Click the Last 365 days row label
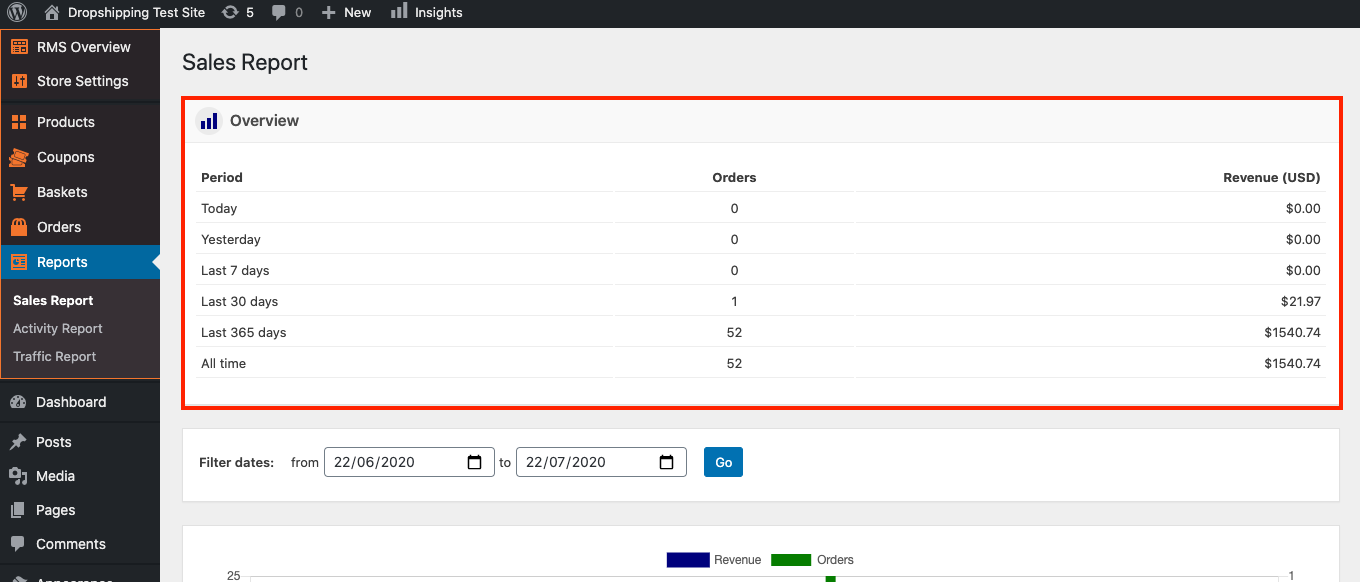1360x582 pixels. click(x=244, y=332)
